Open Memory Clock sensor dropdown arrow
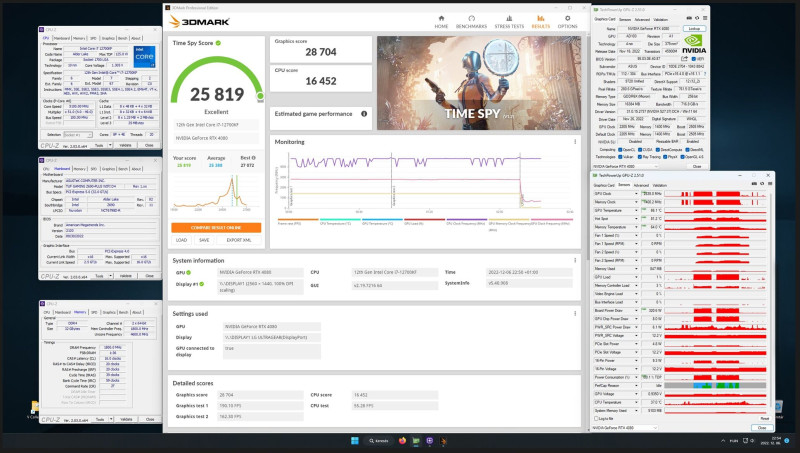 click(636, 202)
